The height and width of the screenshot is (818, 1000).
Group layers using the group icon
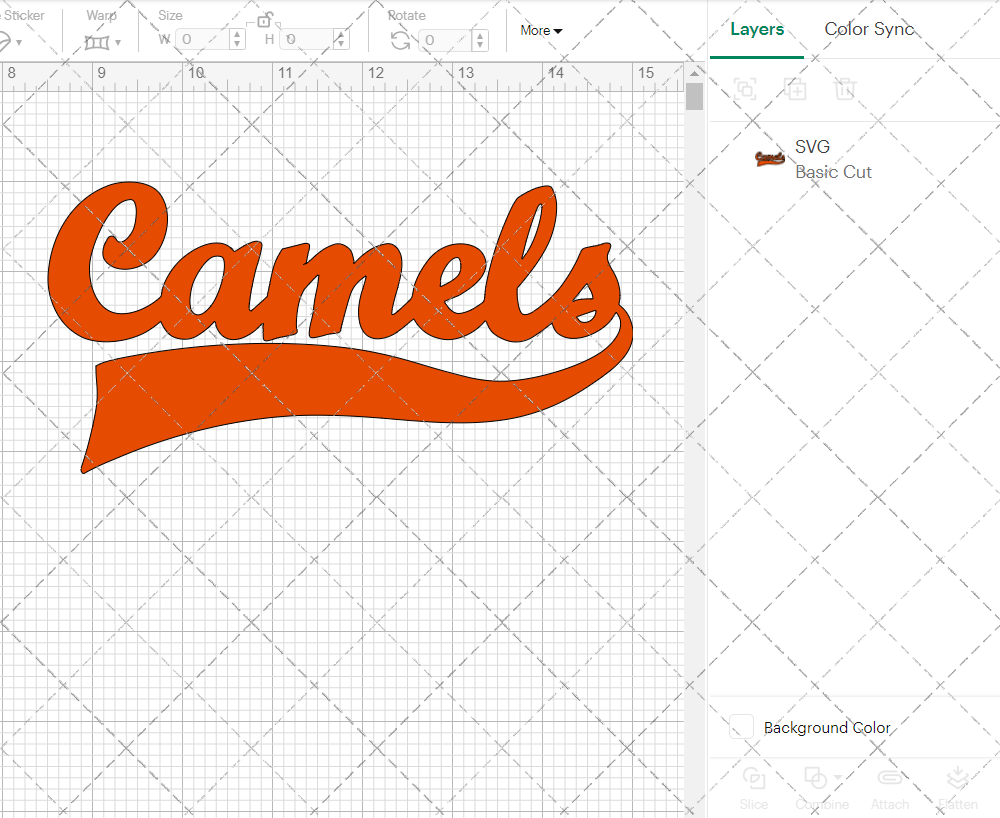[x=743, y=89]
